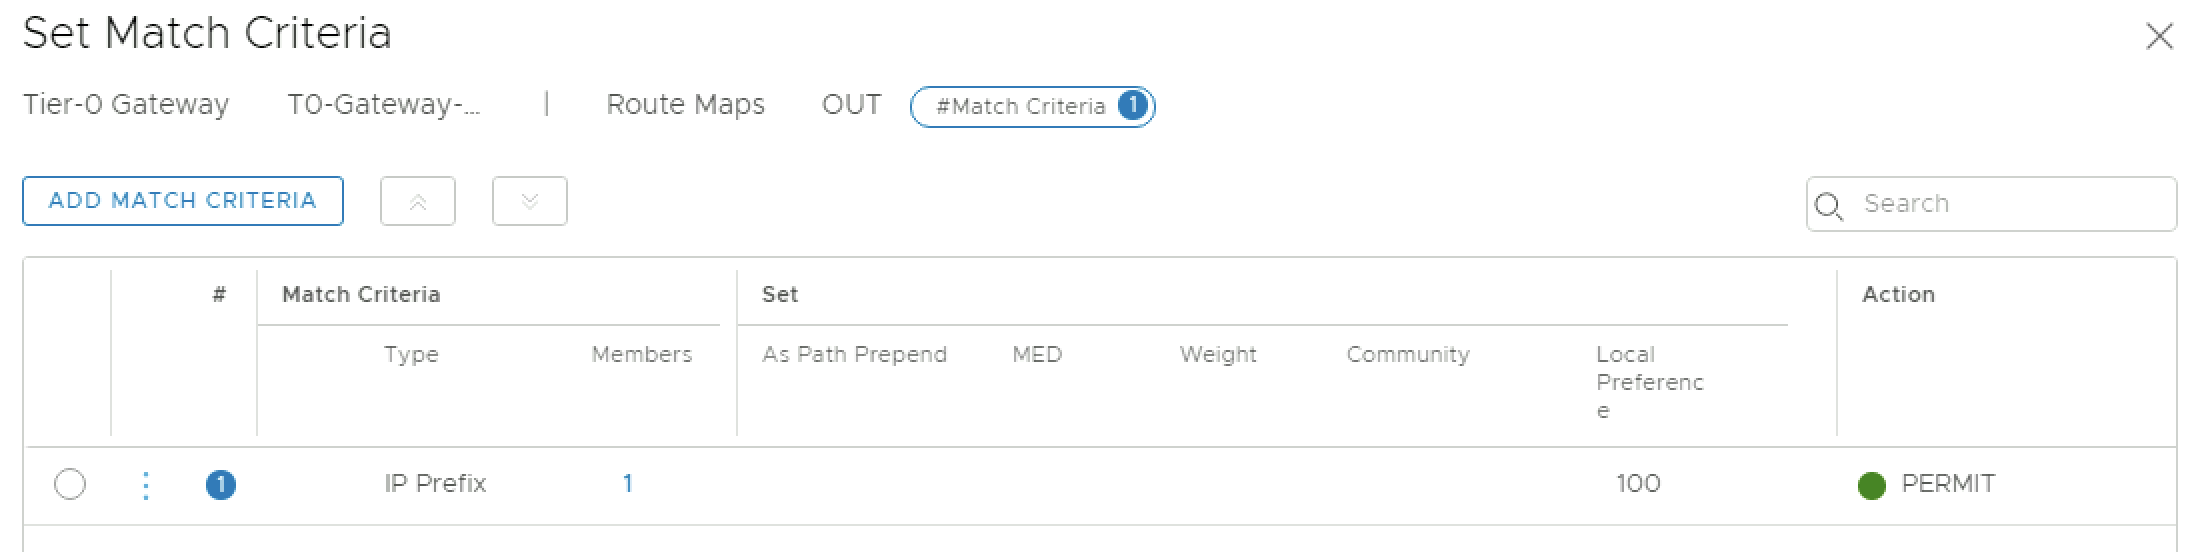Click the Match Criteria count badge

click(1132, 105)
